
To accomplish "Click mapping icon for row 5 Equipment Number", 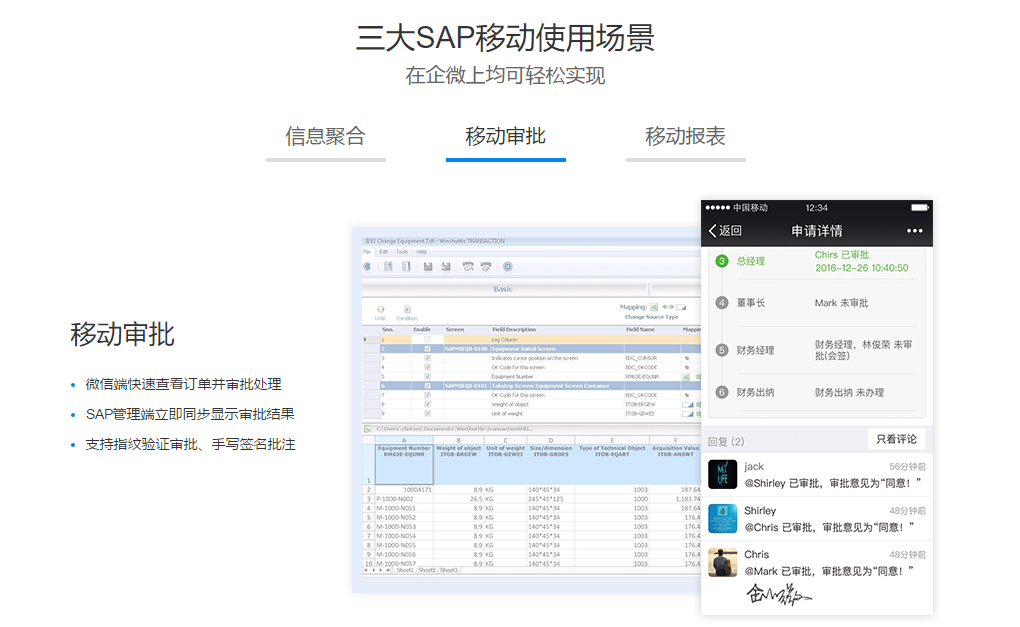I will coord(686,377).
